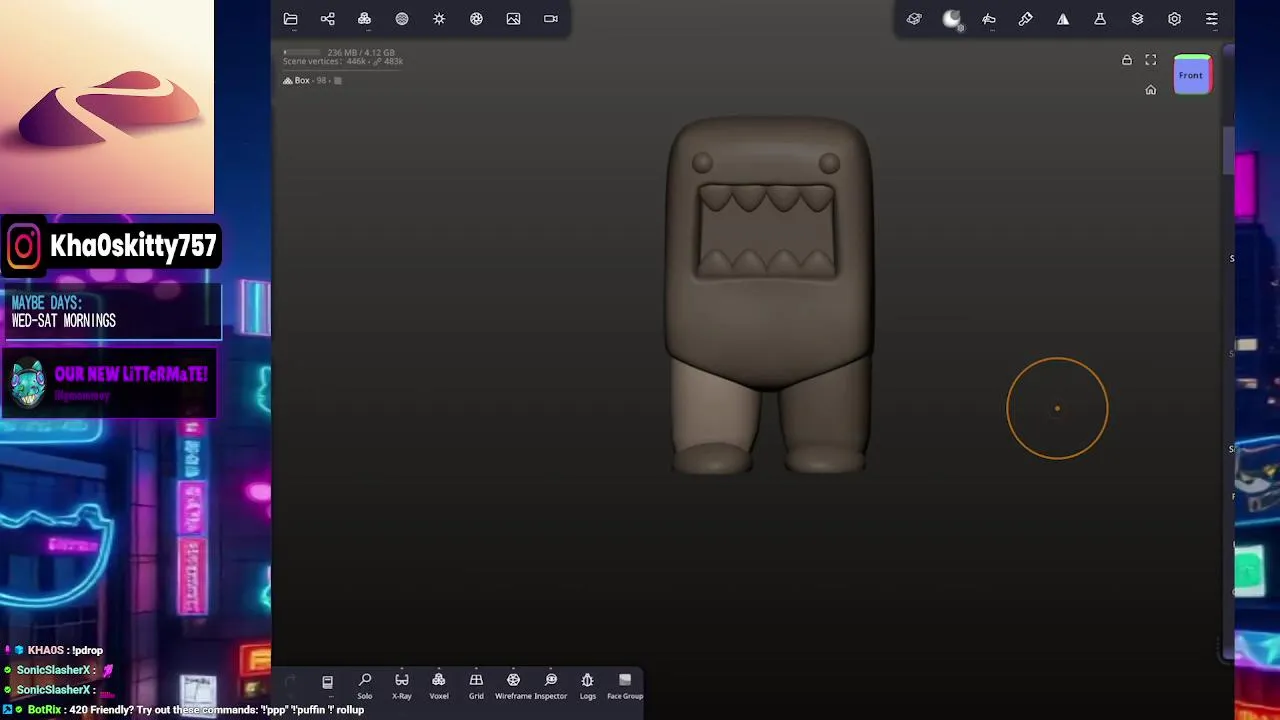Open the matcap sphere paint settings
Image resolution: width=1280 pixels, height=720 pixels.
(x=952, y=19)
